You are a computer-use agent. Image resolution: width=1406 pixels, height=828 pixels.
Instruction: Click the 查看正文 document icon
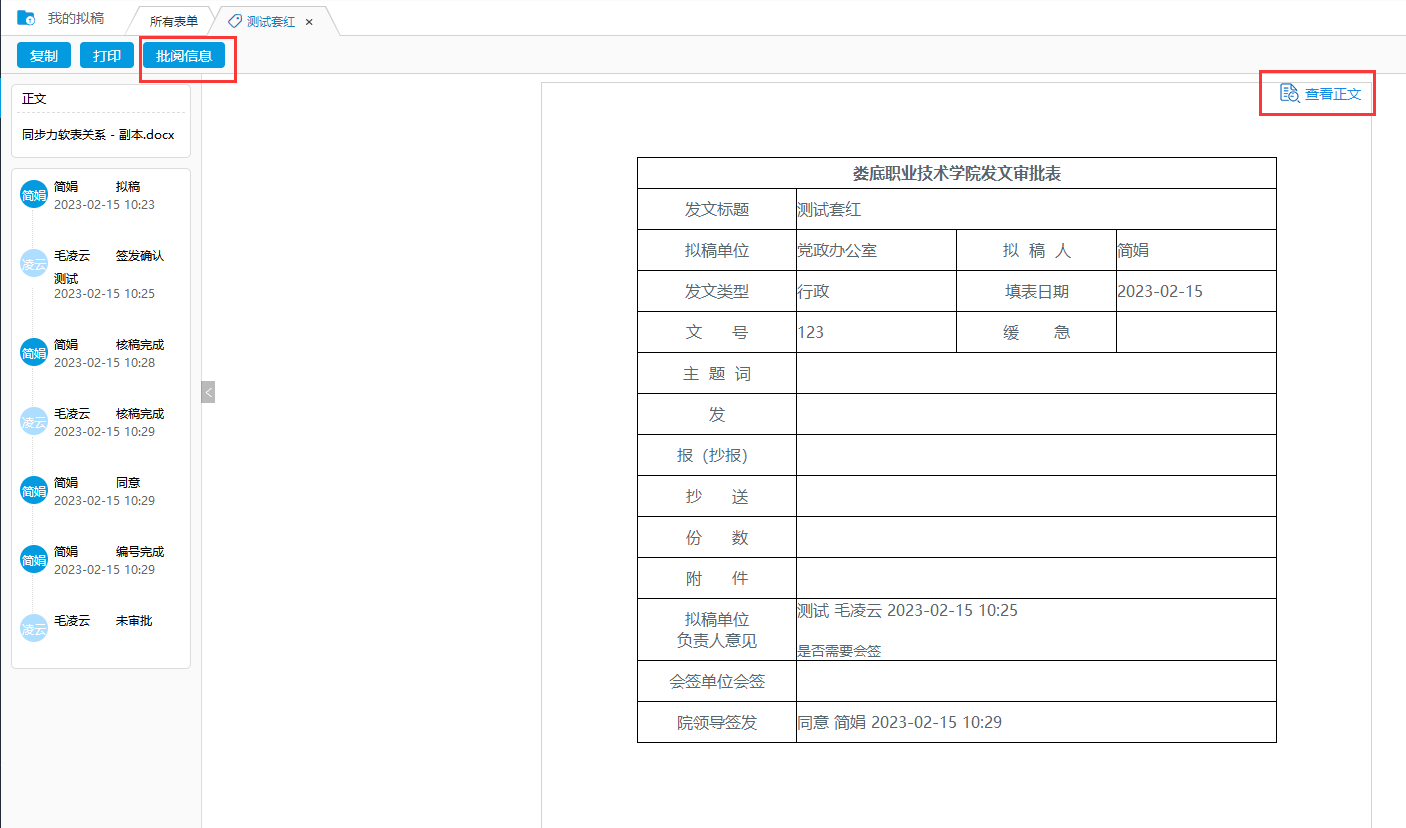[x=1290, y=93]
